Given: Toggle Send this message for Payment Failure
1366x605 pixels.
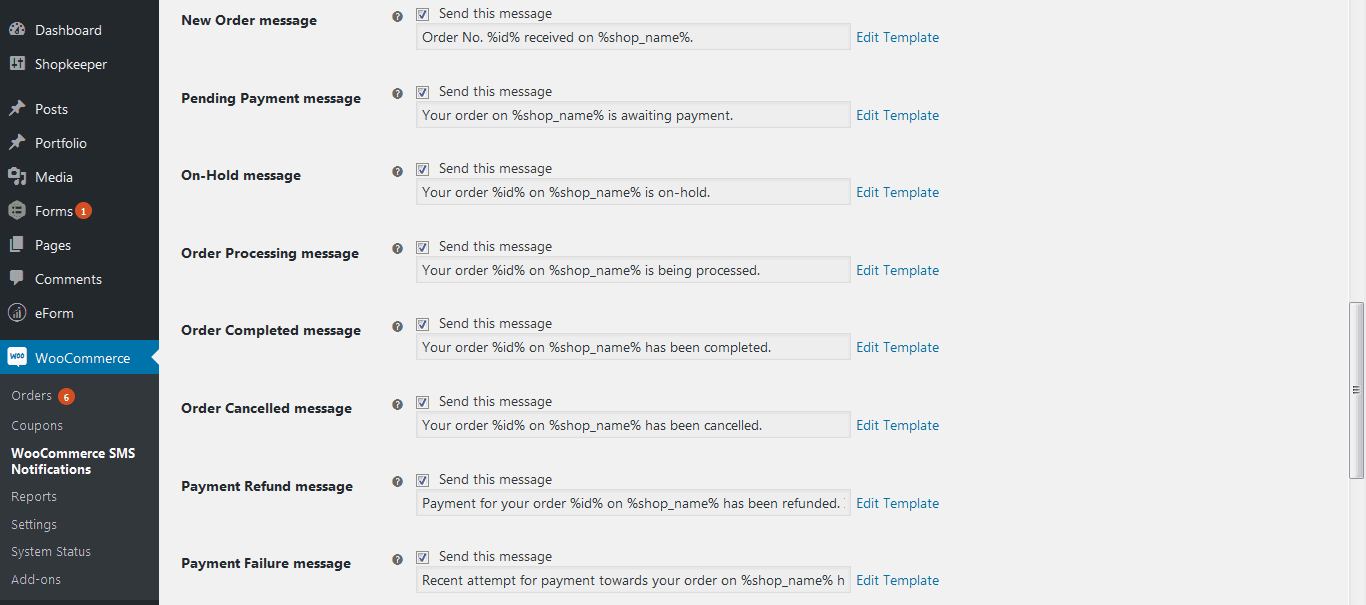Looking at the screenshot, I should [423, 557].
